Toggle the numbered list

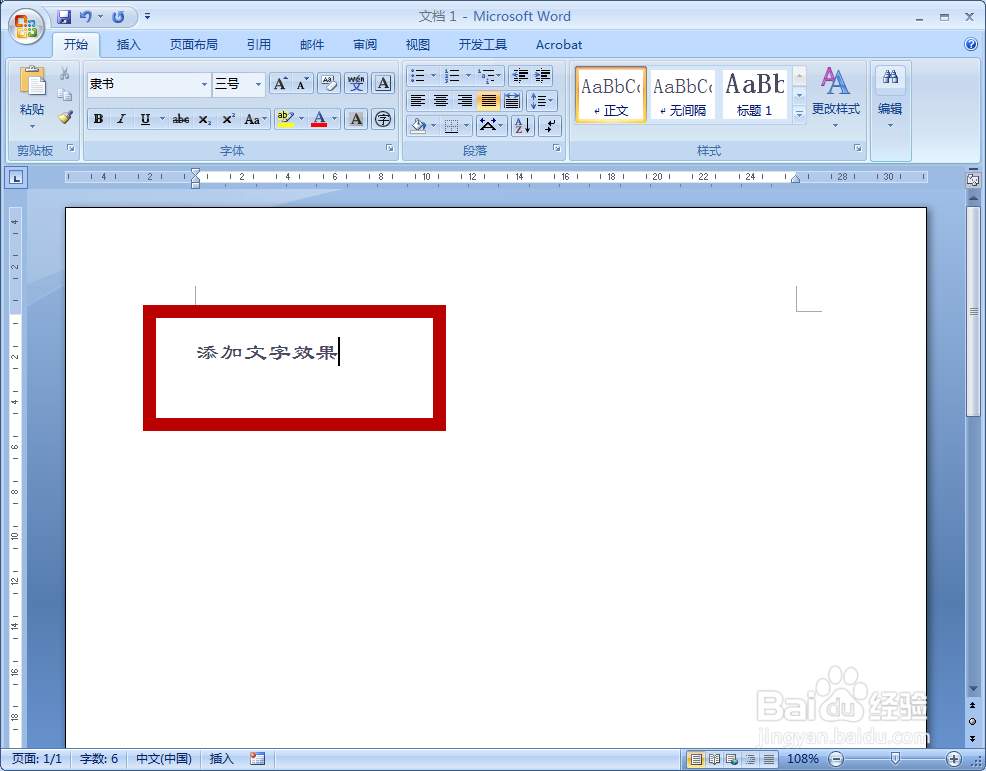pos(450,75)
